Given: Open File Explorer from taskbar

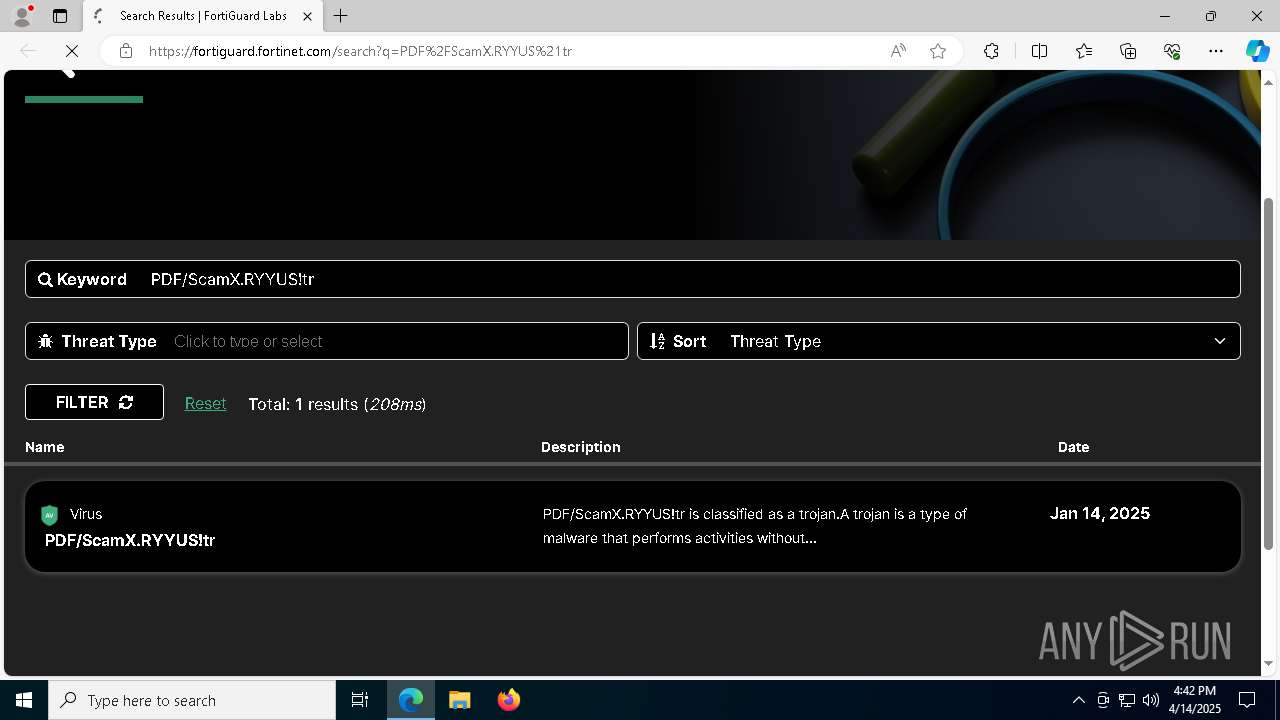Looking at the screenshot, I should pos(459,700).
